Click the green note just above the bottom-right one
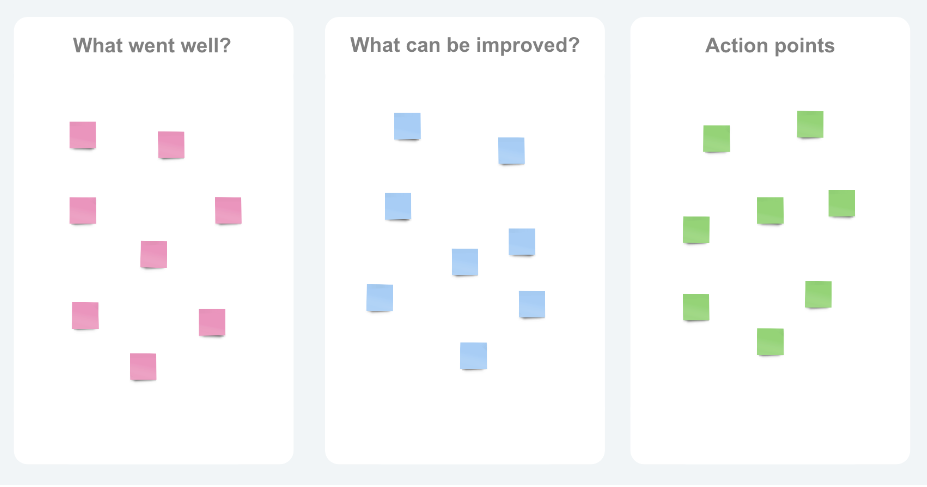 [842, 204]
